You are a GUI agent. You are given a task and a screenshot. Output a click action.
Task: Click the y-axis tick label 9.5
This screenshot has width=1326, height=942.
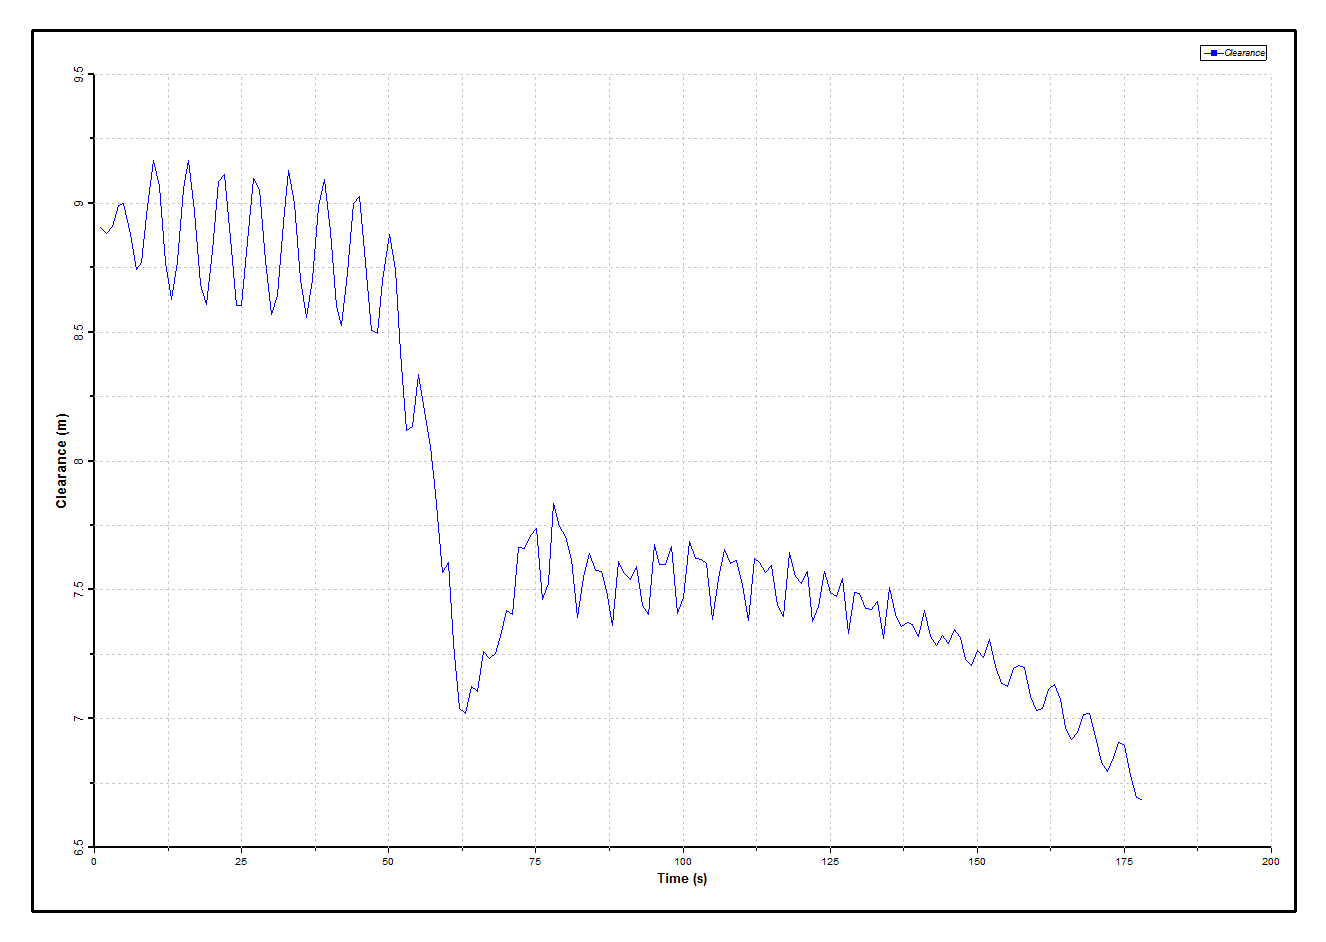tap(78, 75)
